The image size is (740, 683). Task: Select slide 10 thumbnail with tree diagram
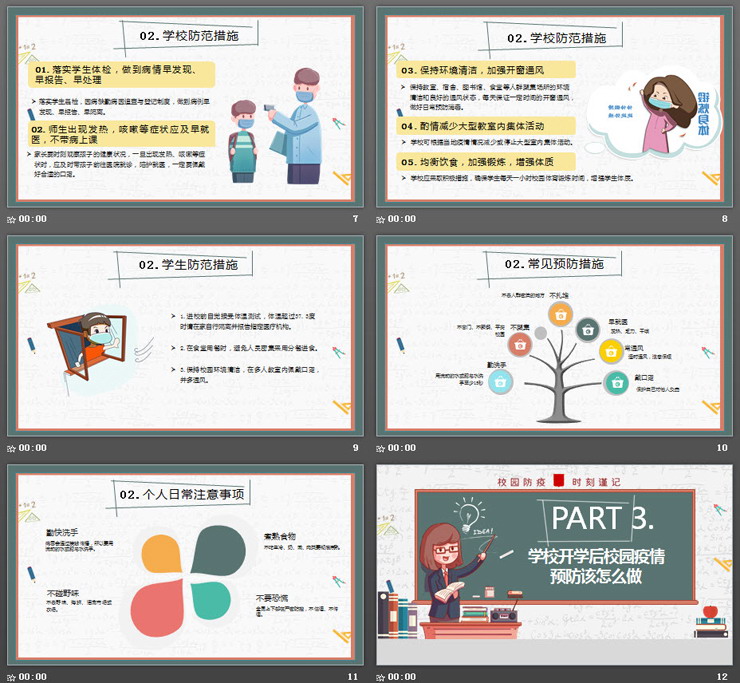click(x=554, y=336)
